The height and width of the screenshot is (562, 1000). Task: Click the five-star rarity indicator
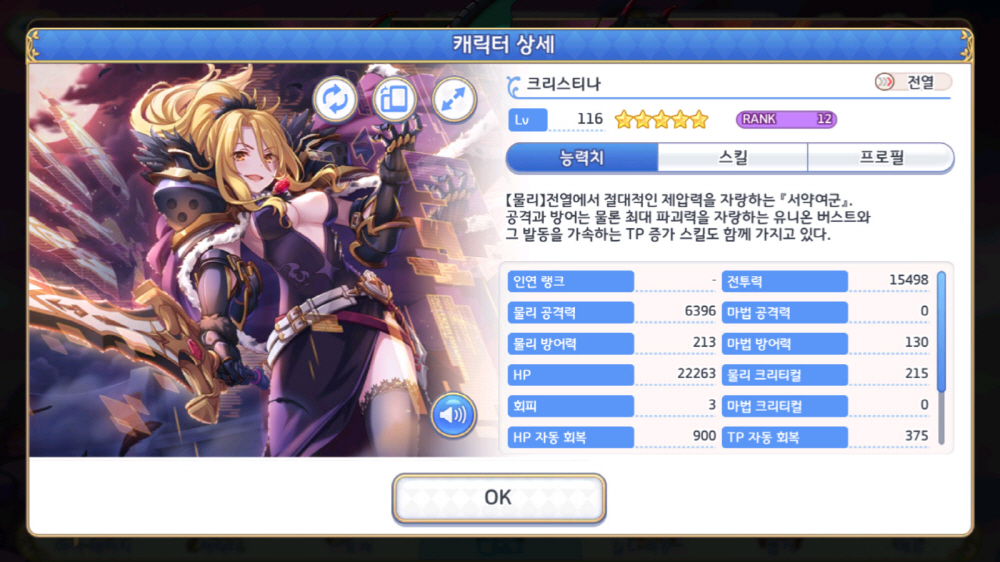(662, 119)
